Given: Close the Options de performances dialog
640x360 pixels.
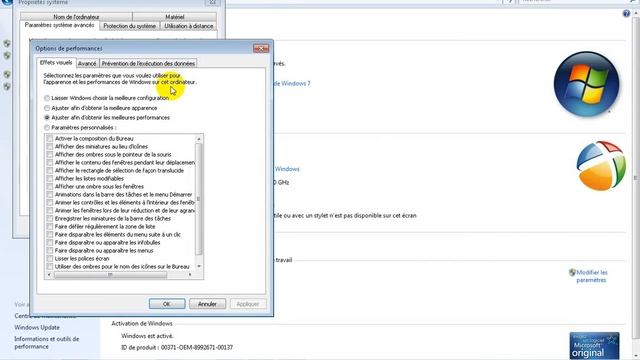Looking at the screenshot, I should point(261,48).
